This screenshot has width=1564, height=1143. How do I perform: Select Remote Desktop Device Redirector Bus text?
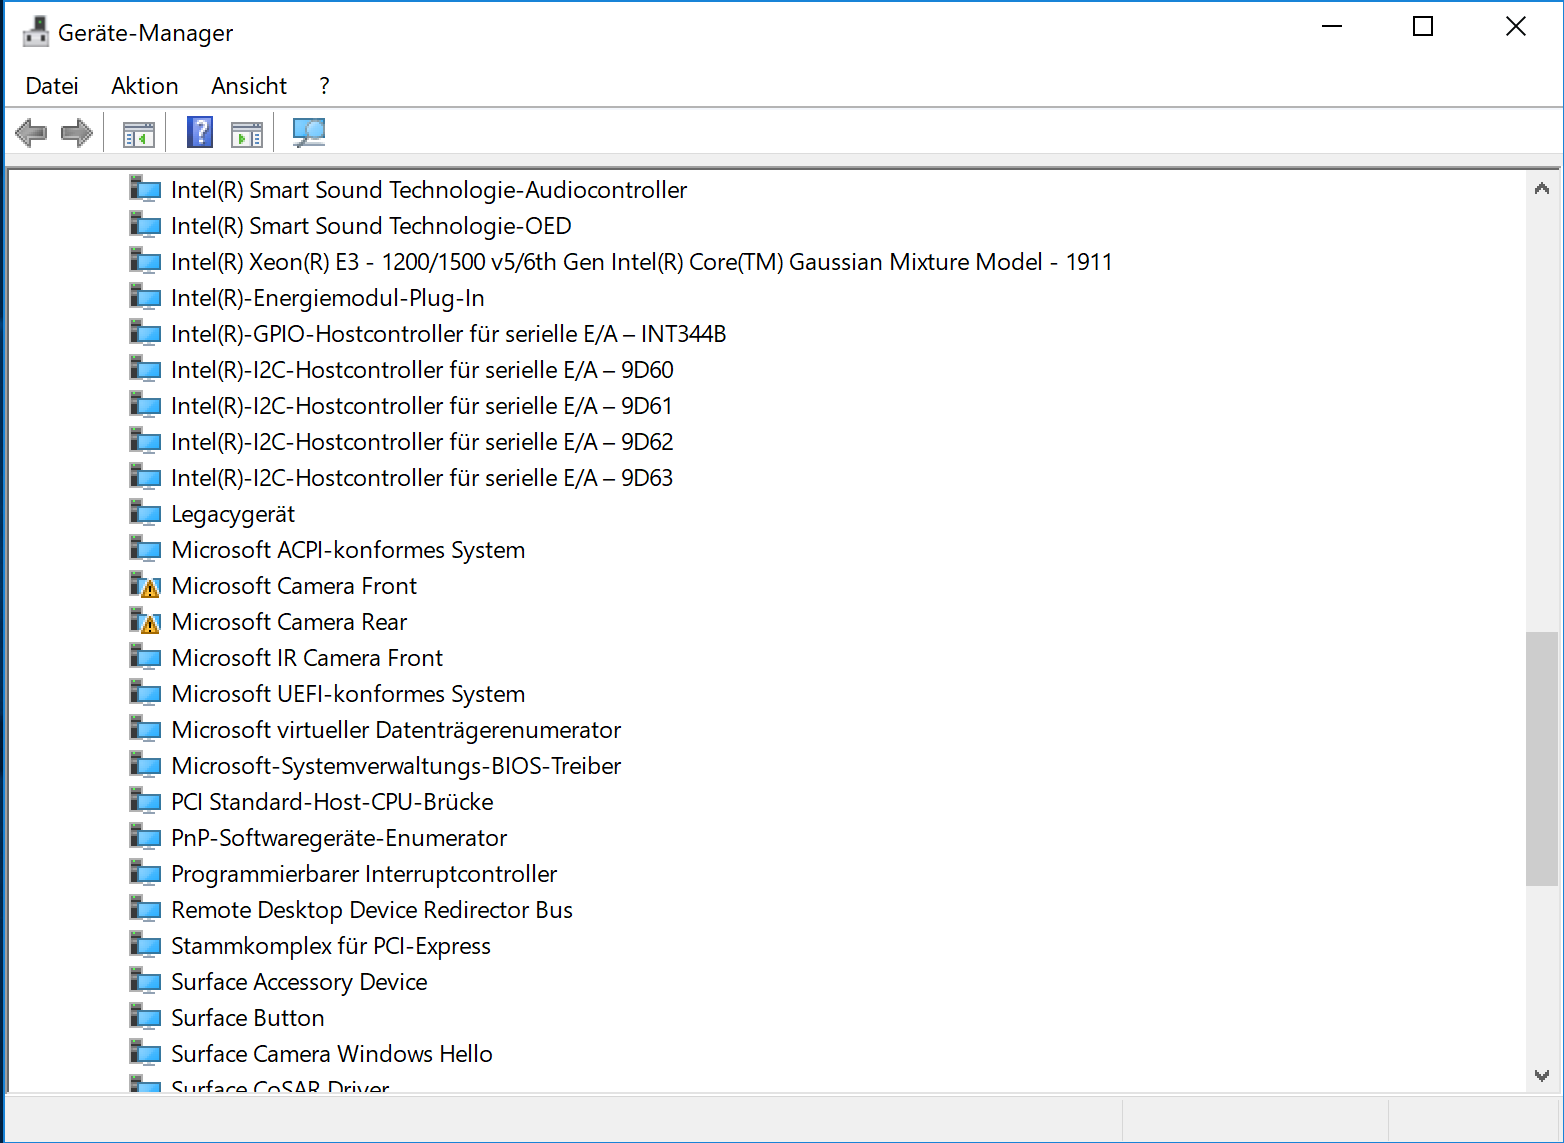(x=372, y=910)
